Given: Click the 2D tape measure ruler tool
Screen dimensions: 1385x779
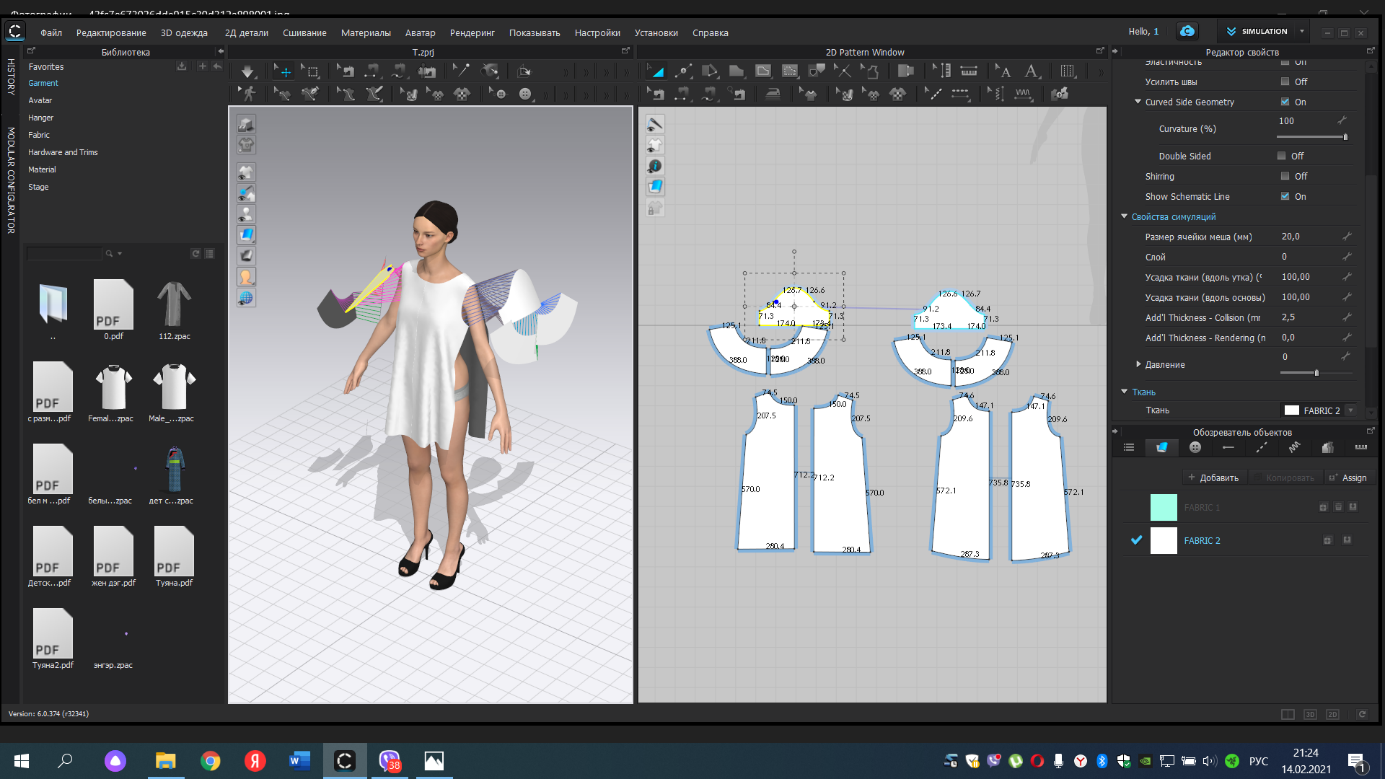Looking at the screenshot, I should coord(969,72).
